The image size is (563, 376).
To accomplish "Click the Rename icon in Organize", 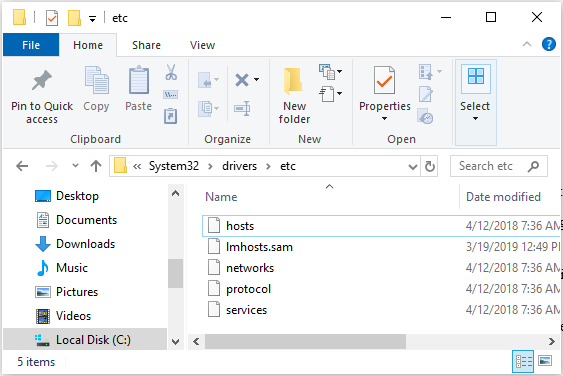I will coord(242,108).
